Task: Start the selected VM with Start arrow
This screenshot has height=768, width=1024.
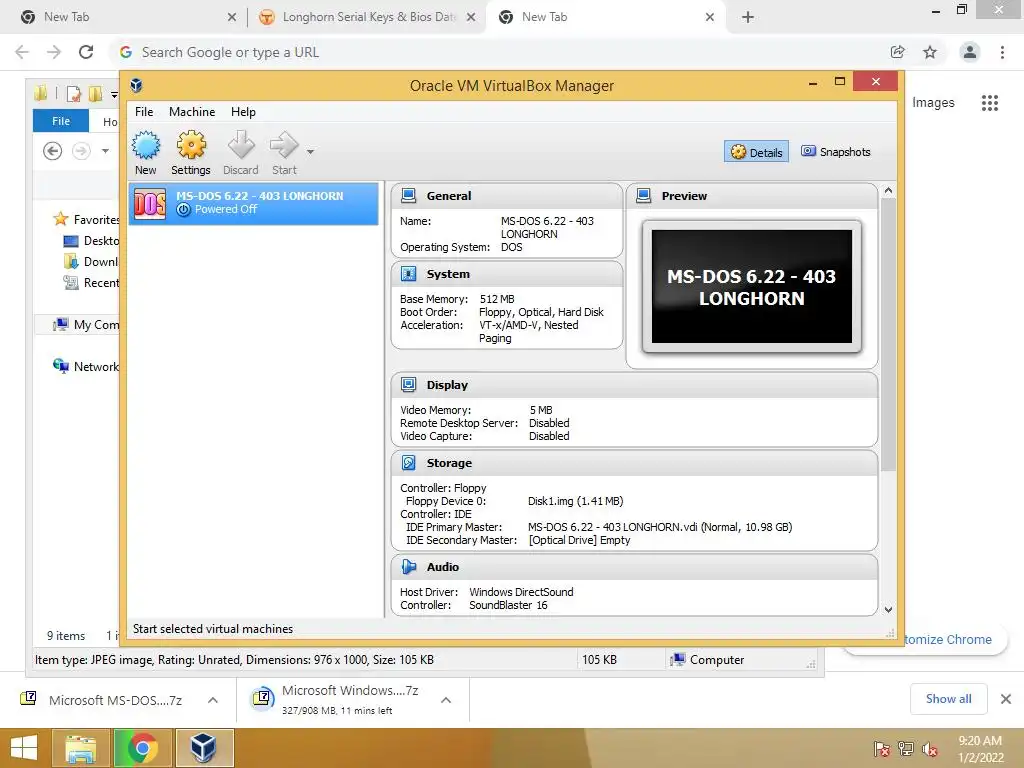Action: [x=284, y=145]
